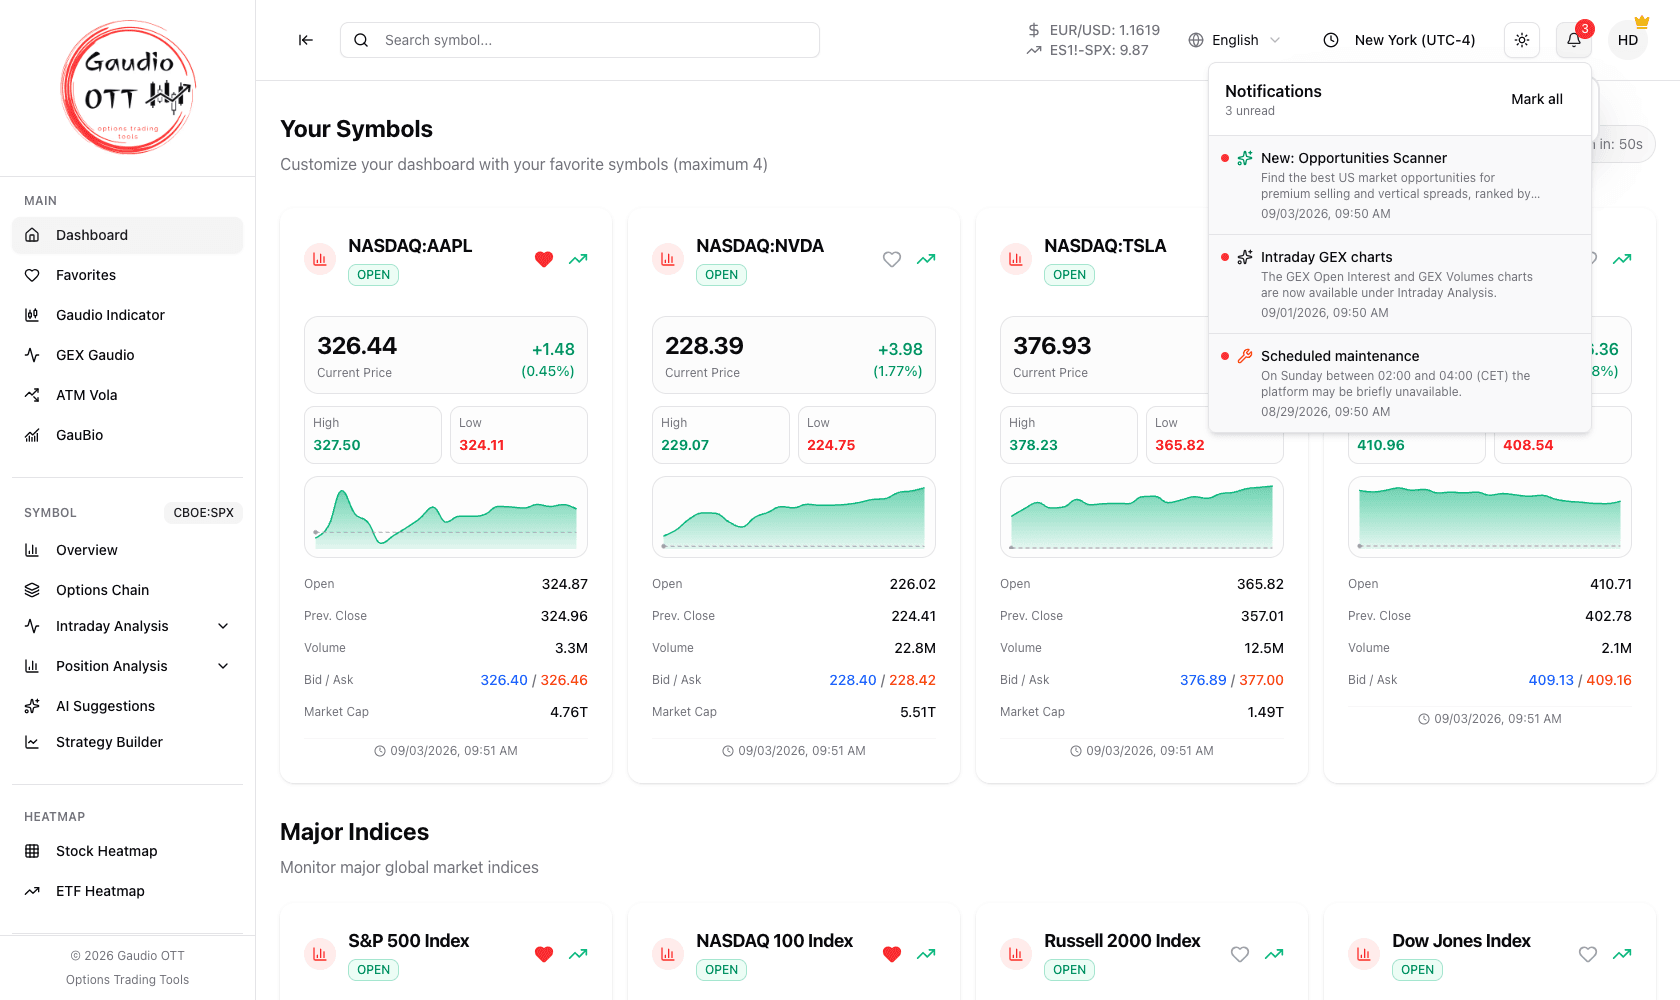Click the Russell 2000 Index chart badge icon
1680x1000 pixels.
point(1016,954)
